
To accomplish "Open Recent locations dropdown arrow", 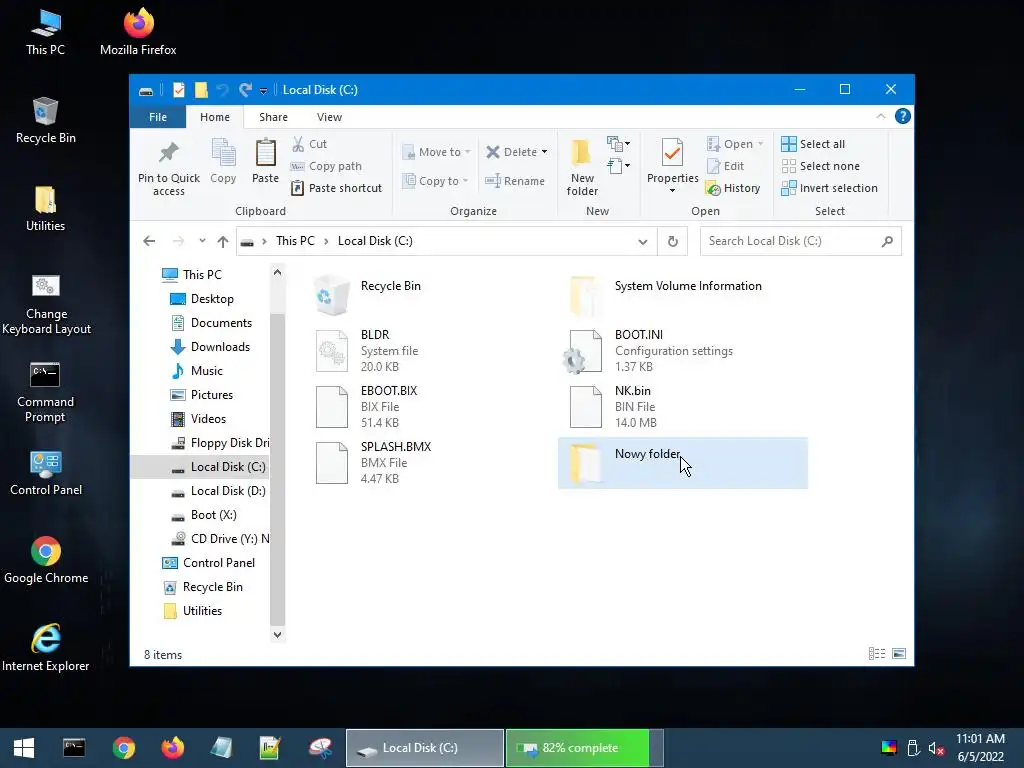I will click(202, 241).
